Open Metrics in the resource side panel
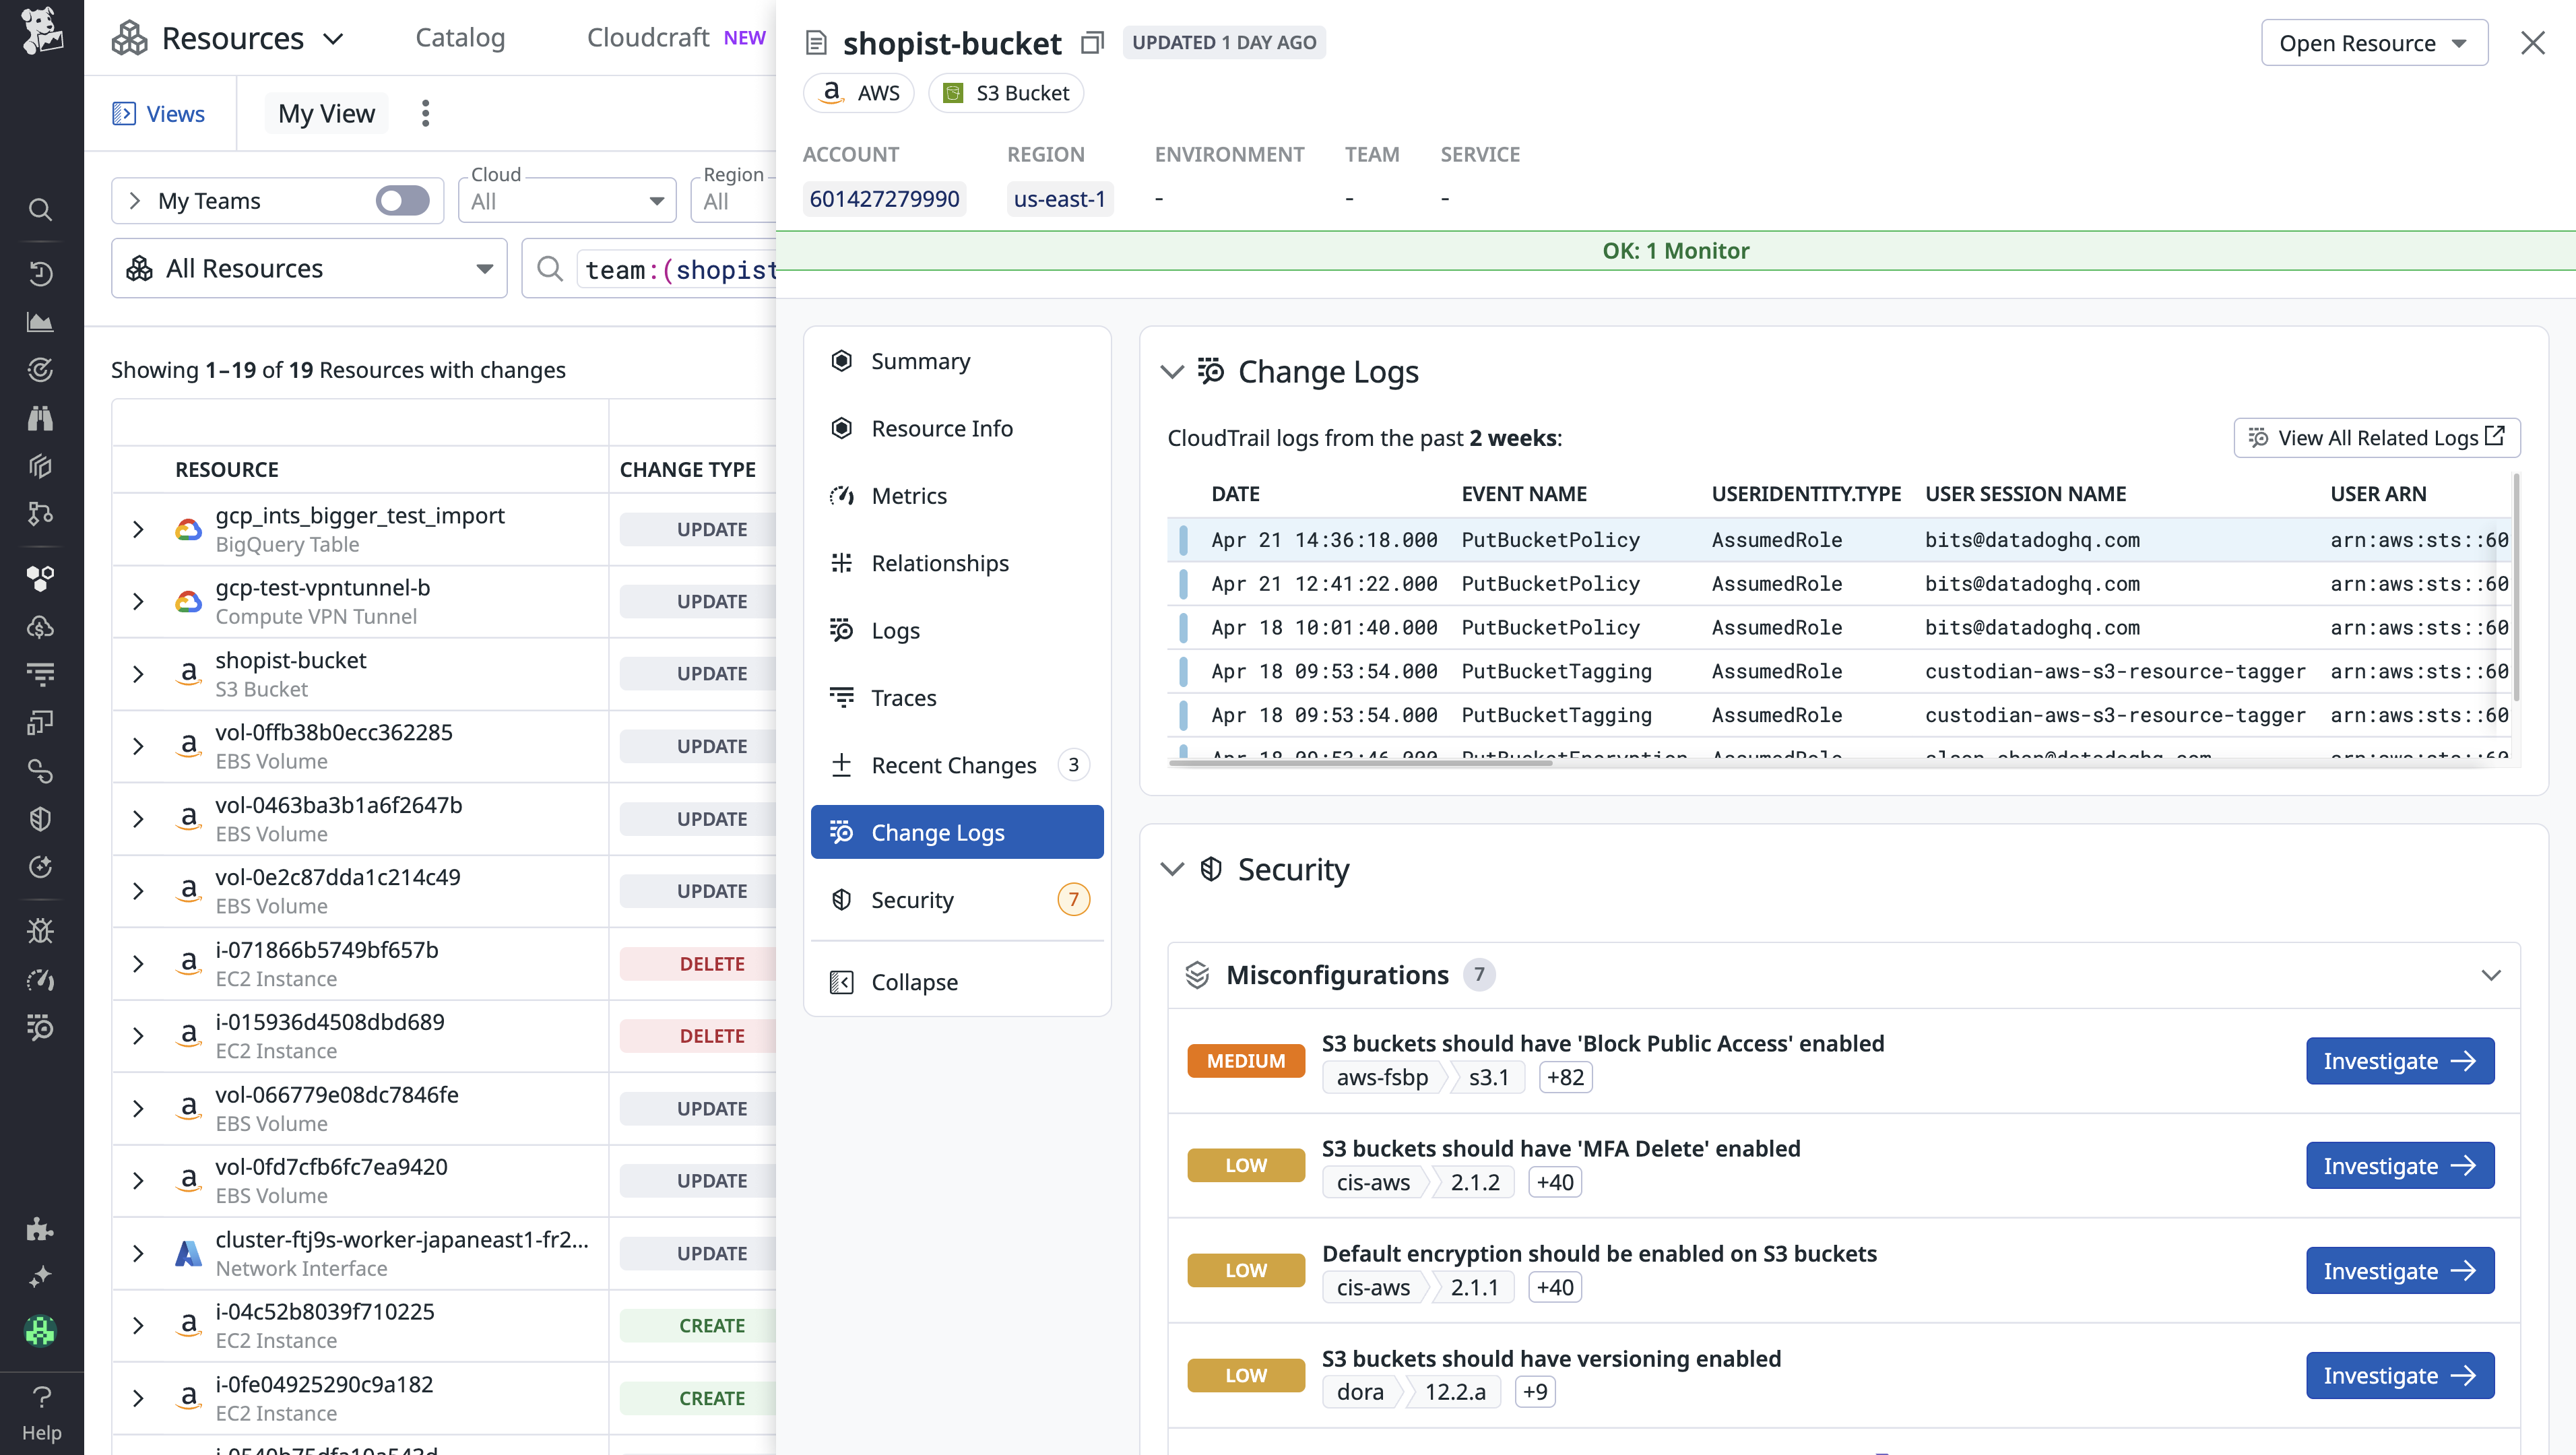 click(x=909, y=495)
